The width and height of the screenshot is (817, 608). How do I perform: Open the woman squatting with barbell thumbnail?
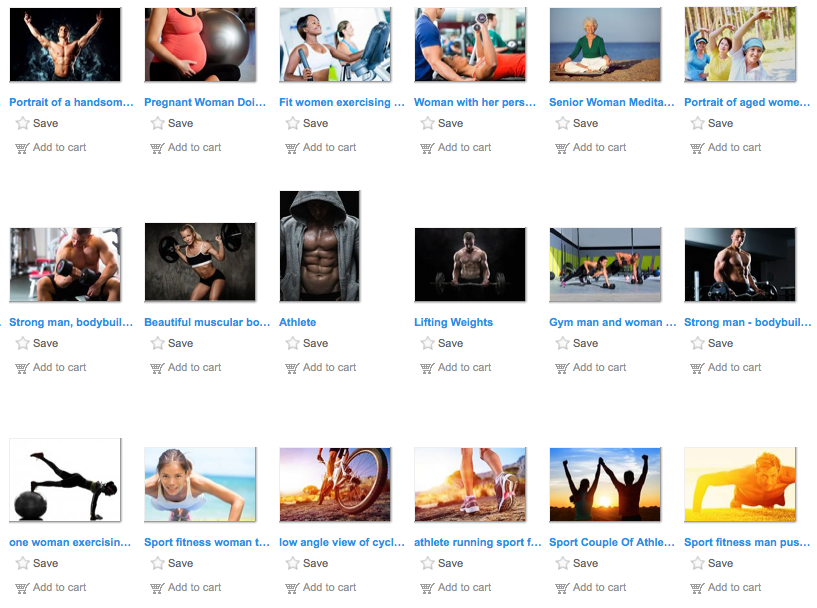pyautogui.click(x=200, y=262)
